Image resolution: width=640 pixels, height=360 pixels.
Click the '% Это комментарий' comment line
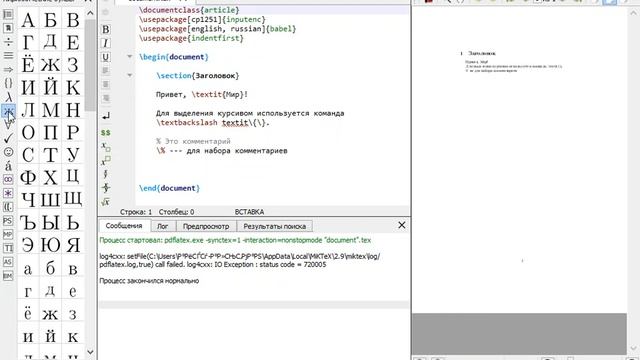(x=193, y=141)
